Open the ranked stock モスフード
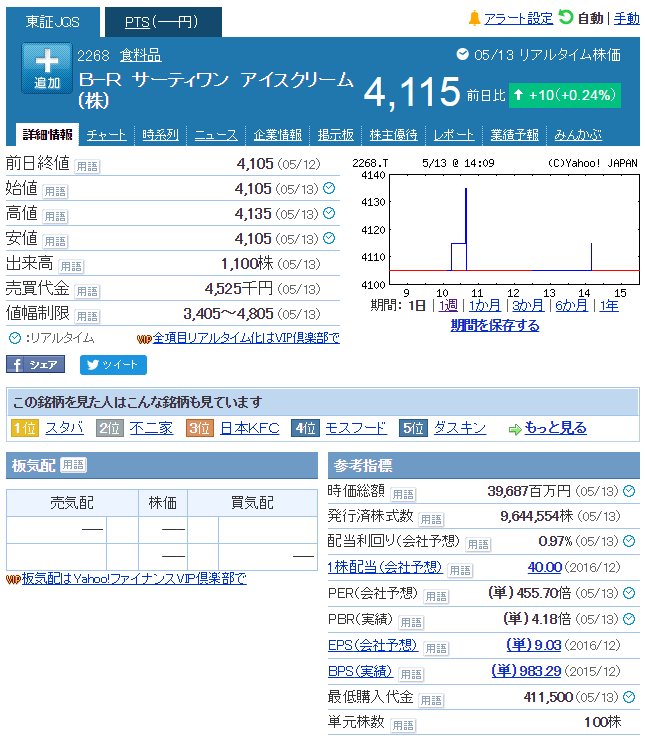645x740 pixels. (356, 428)
